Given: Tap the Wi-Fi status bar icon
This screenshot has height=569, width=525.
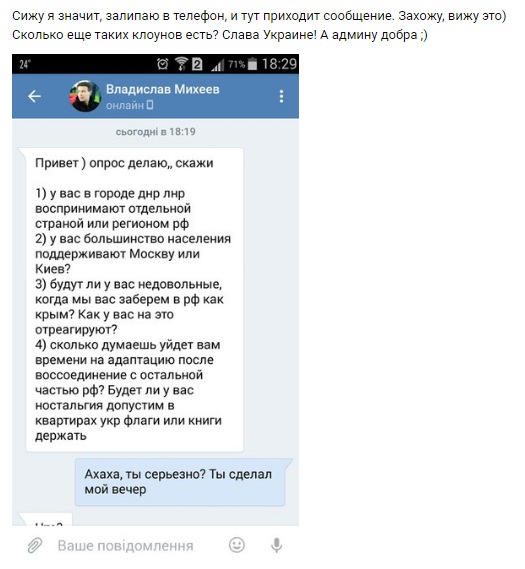Looking at the screenshot, I should pos(181,64).
